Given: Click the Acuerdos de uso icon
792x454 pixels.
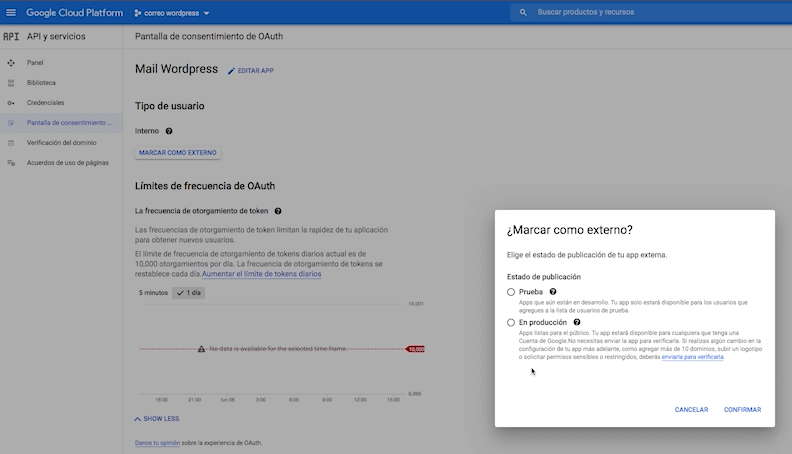Looking at the screenshot, I should [11, 163].
